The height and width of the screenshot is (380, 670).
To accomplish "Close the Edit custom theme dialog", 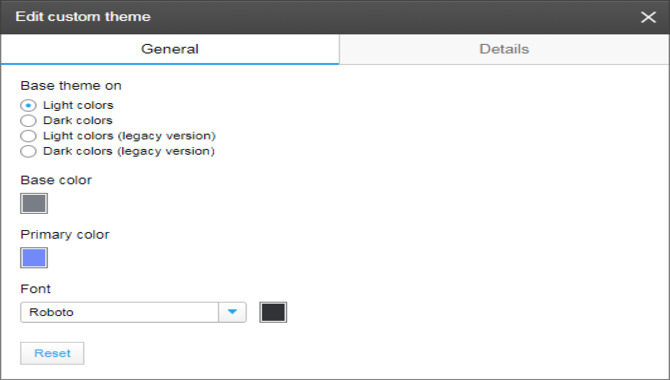I will [648, 17].
